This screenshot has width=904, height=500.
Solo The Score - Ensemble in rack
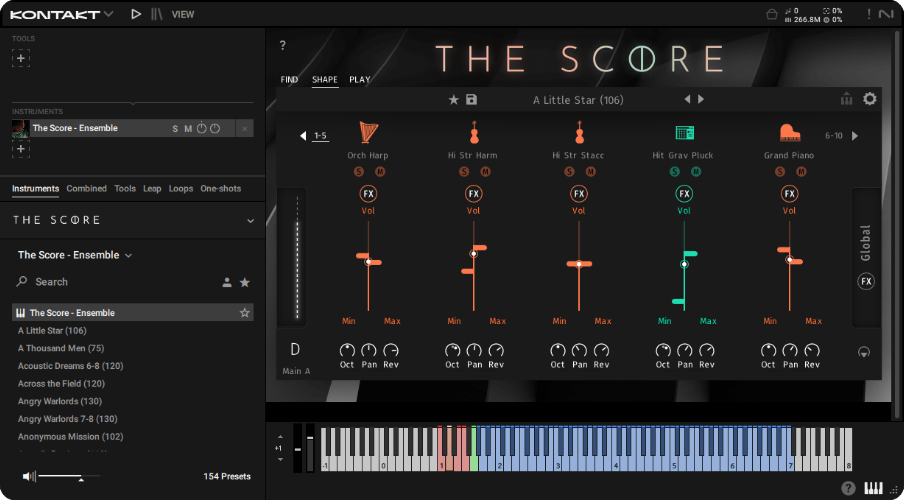(175, 129)
